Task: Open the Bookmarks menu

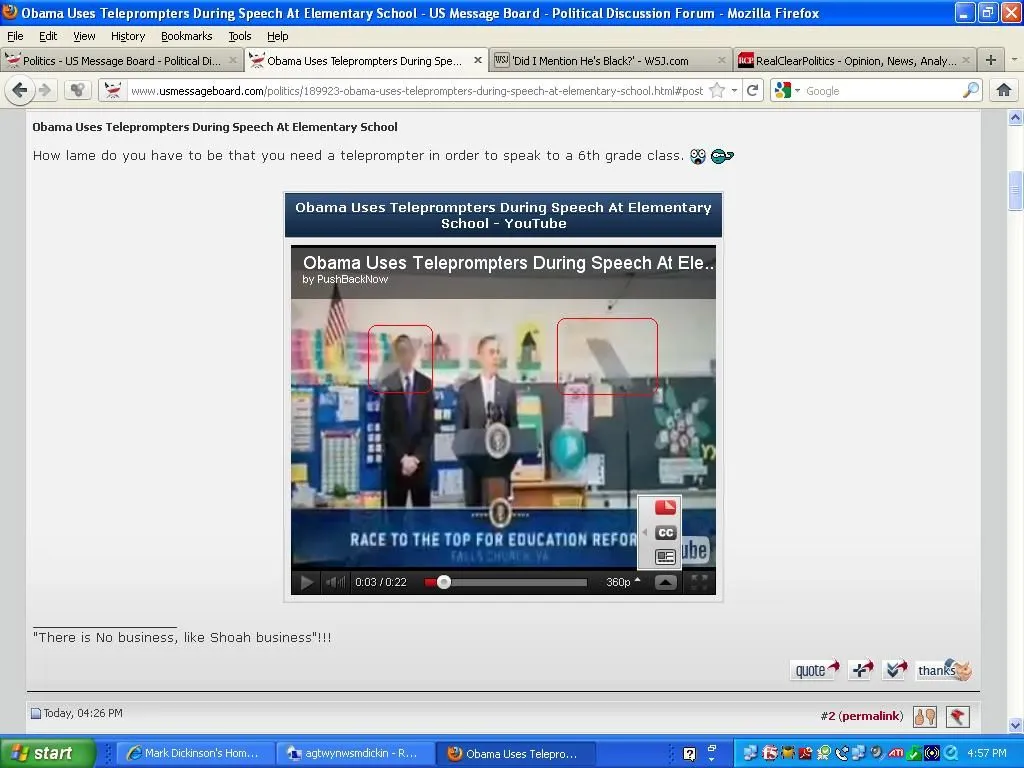Action: tap(186, 36)
